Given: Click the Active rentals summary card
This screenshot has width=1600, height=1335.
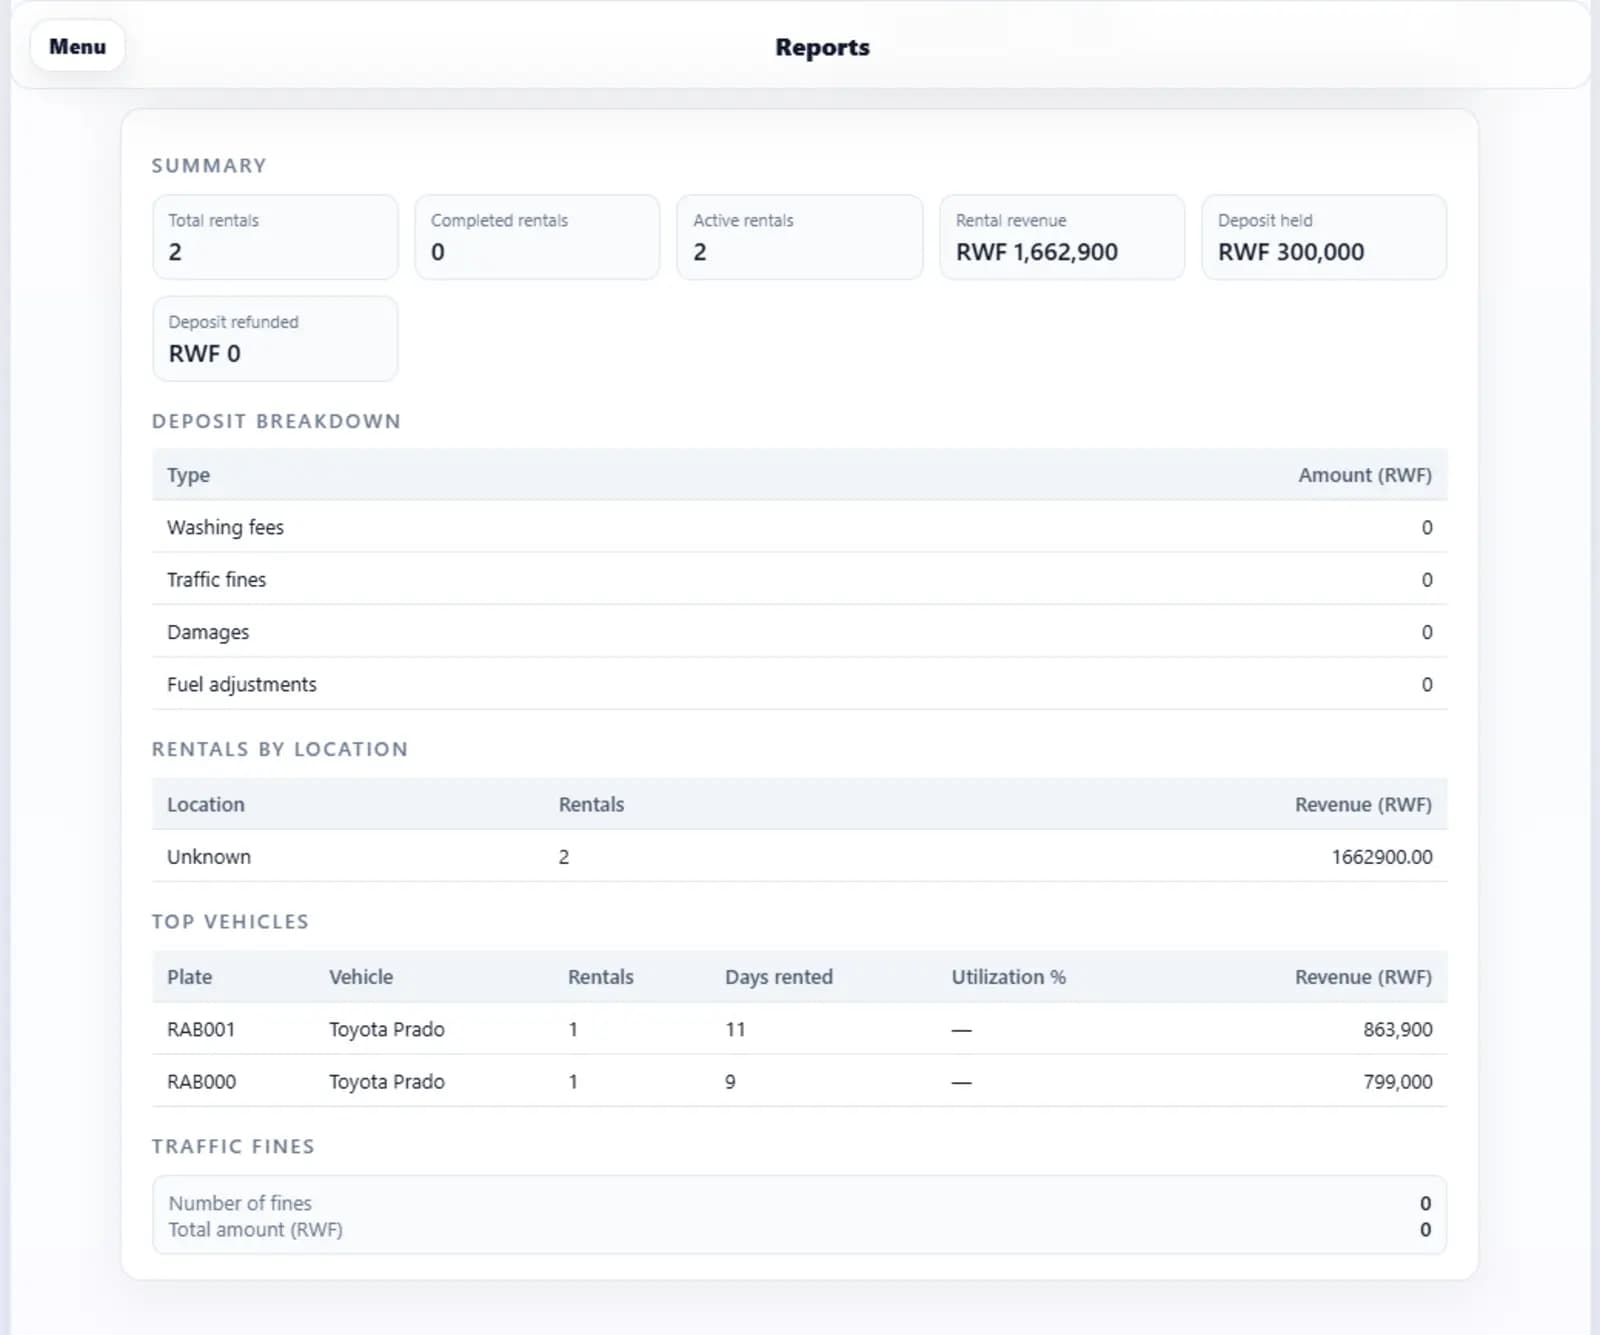Looking at the screenshot, I should click(x=799, y=237).
